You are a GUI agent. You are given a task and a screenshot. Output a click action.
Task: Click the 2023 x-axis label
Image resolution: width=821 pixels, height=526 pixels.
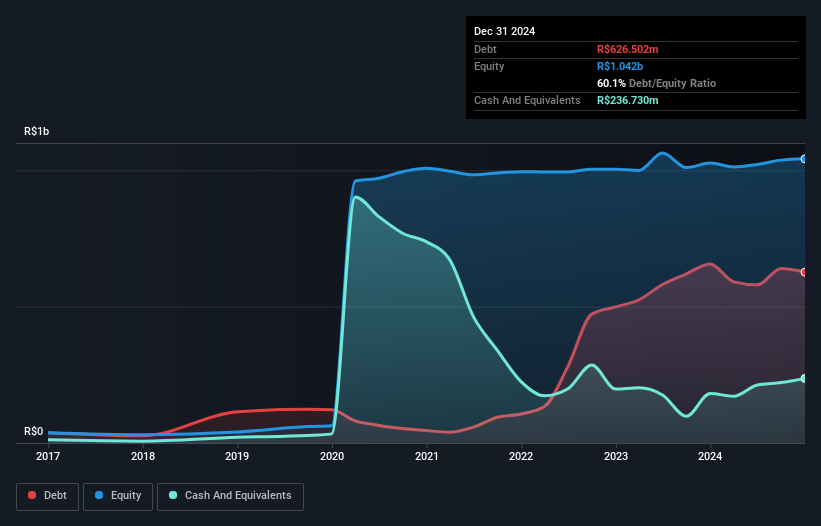pos(616,456)
